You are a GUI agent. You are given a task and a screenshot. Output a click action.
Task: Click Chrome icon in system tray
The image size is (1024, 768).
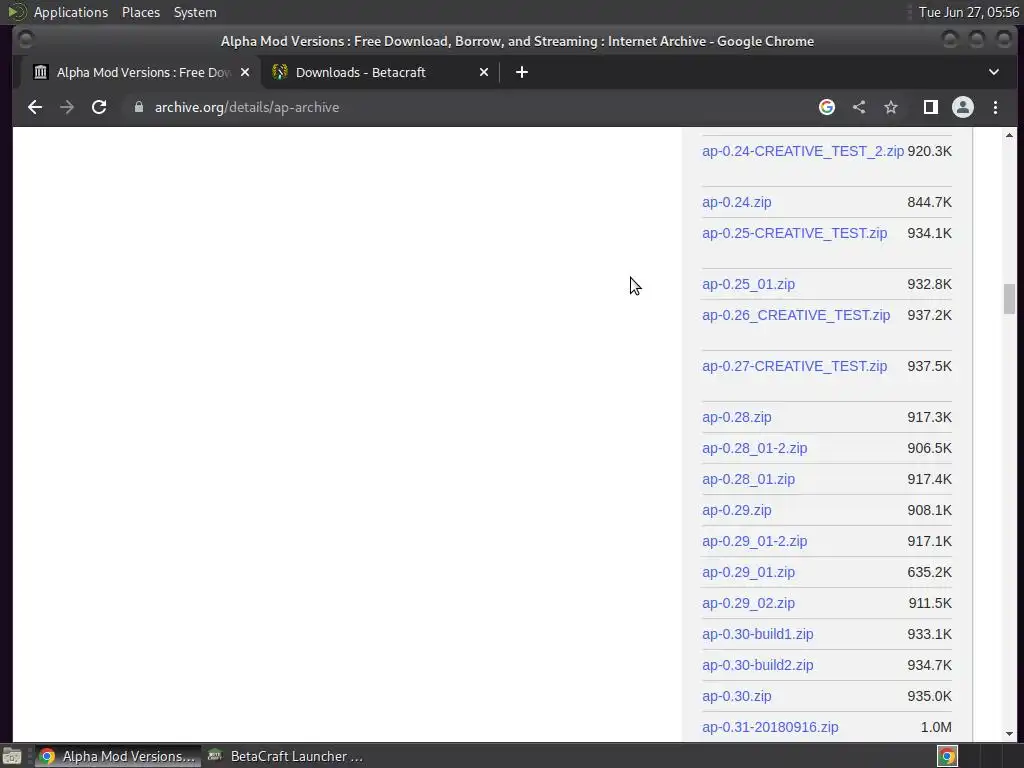(x=947, y=756)
